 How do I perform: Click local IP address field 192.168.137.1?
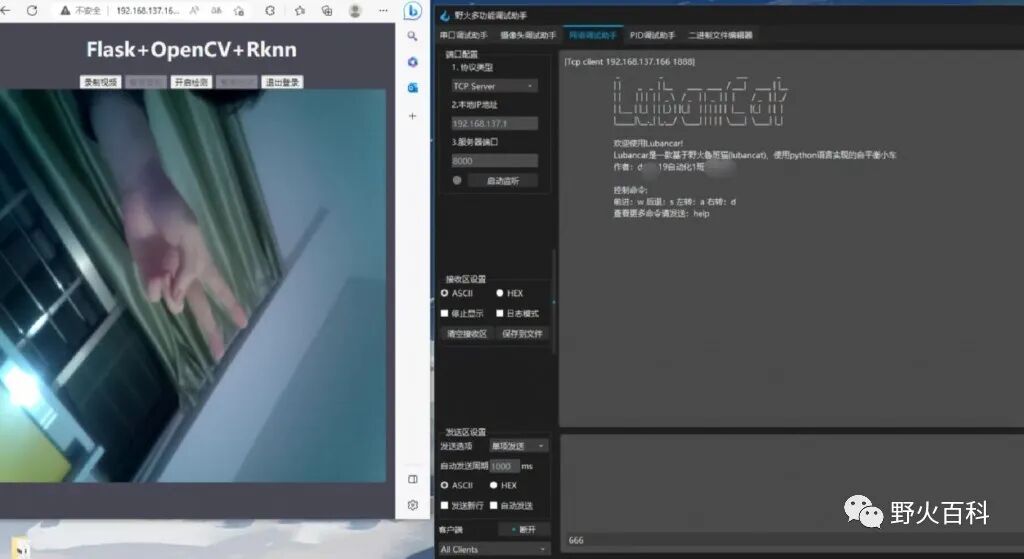pos(494,123)
